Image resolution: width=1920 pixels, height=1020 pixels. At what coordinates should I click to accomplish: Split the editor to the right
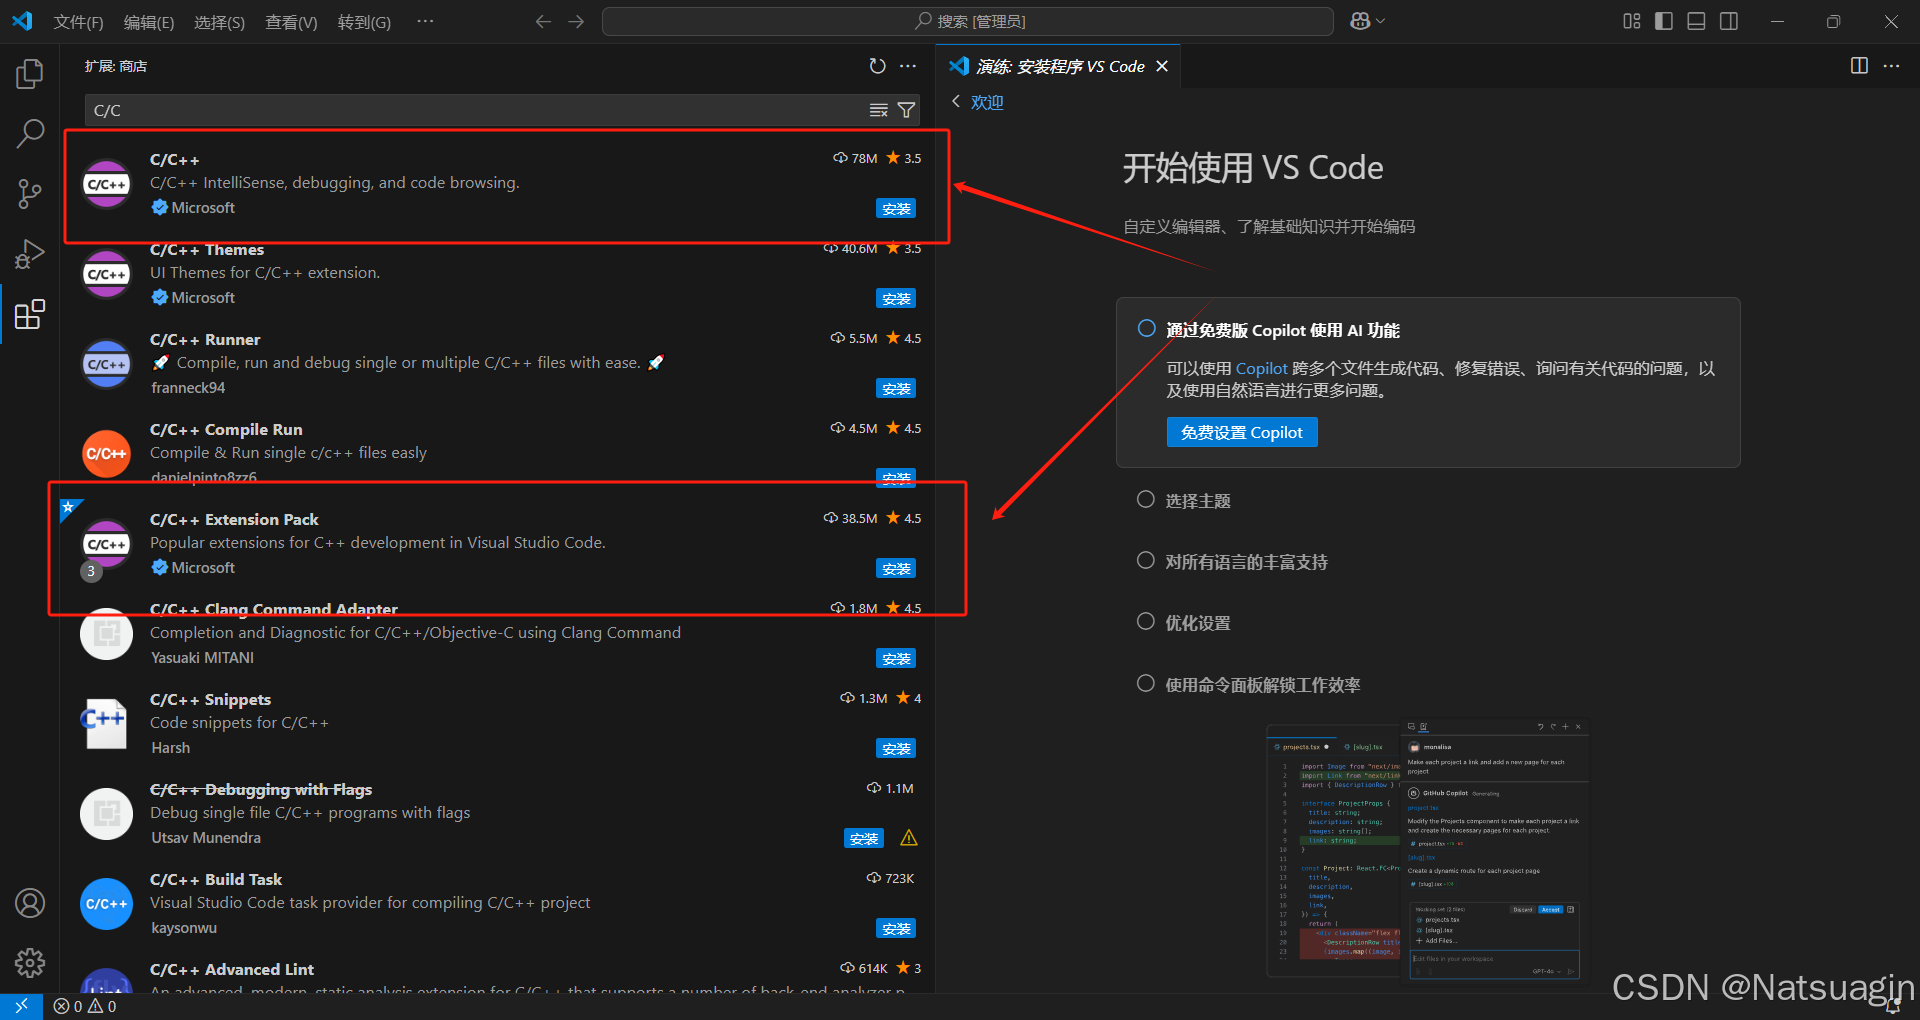[x=1859, y=66]
